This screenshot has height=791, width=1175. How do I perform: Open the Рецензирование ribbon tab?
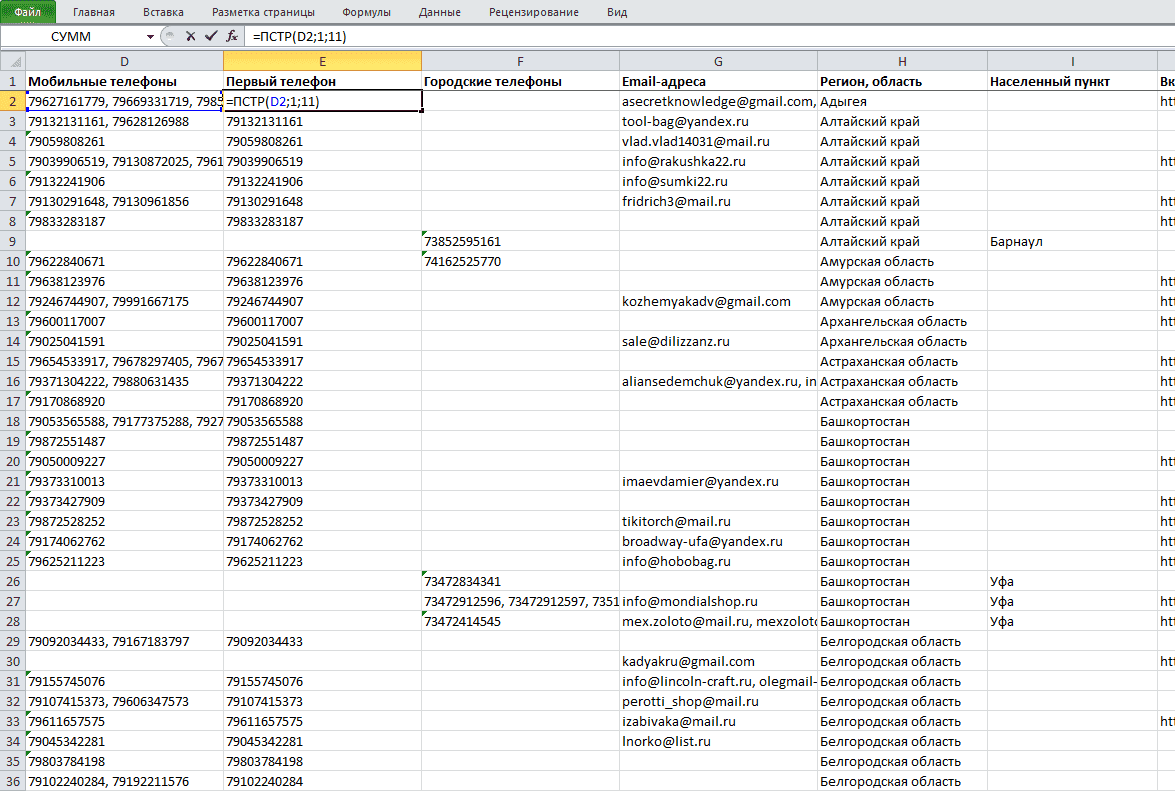tap(534, 12)
